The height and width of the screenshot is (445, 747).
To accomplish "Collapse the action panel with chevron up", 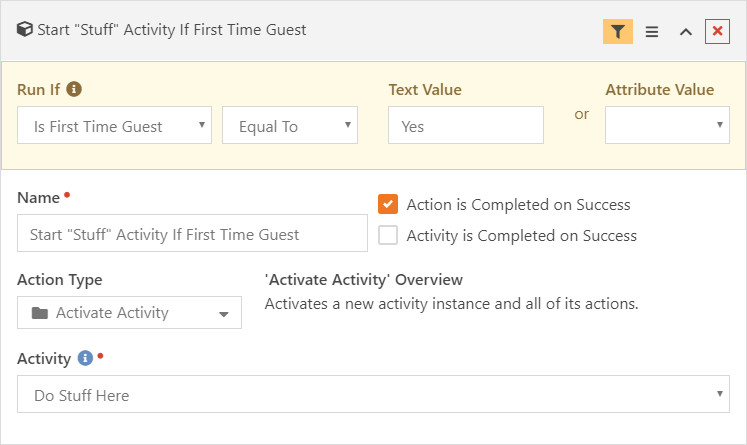I will tap(686, 32).
